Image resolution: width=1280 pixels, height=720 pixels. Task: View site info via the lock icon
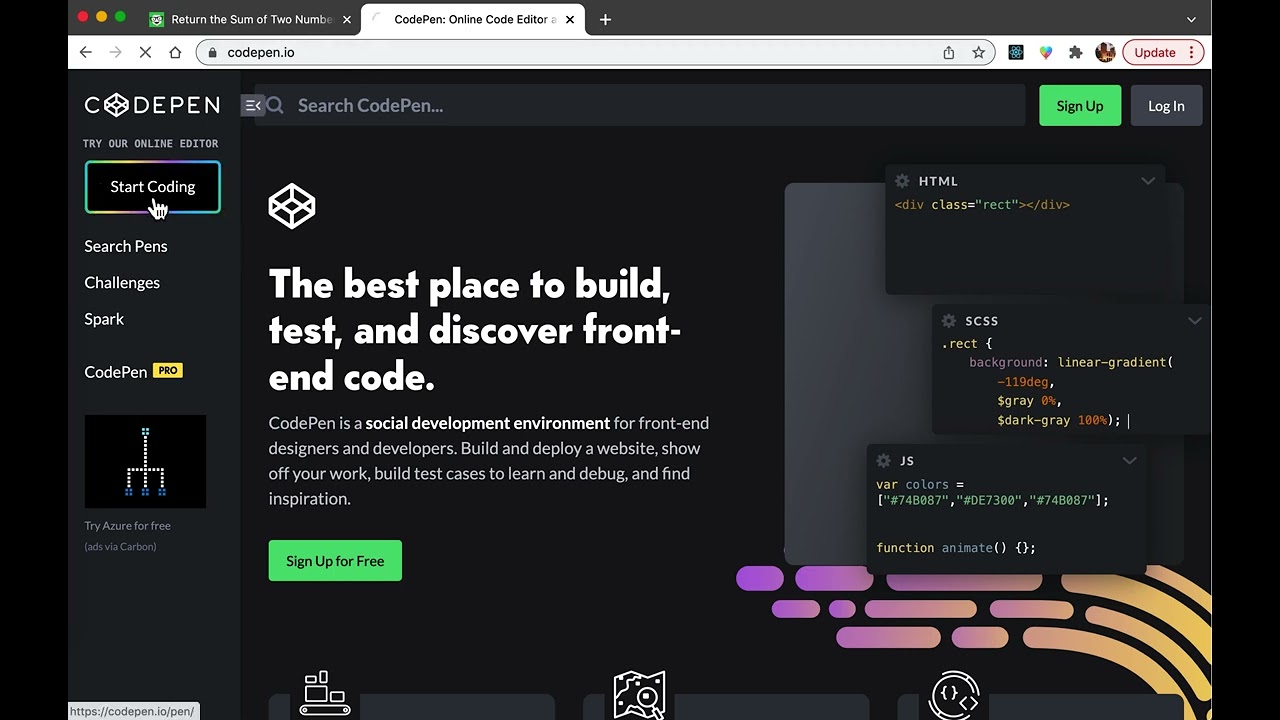point(212,52)
